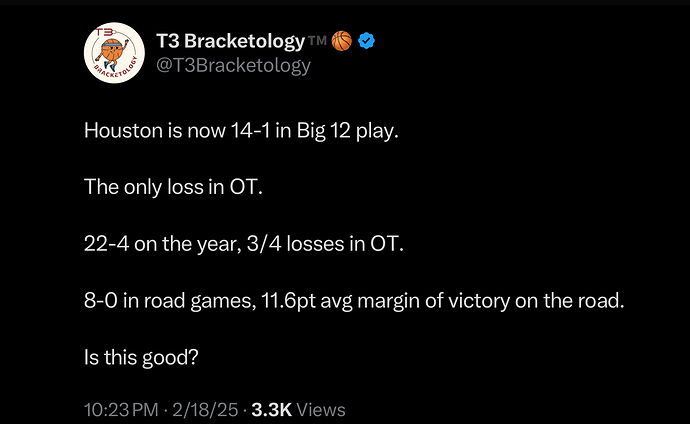
Task: Click the "Is this good?" line
Action: coord(141,357)
